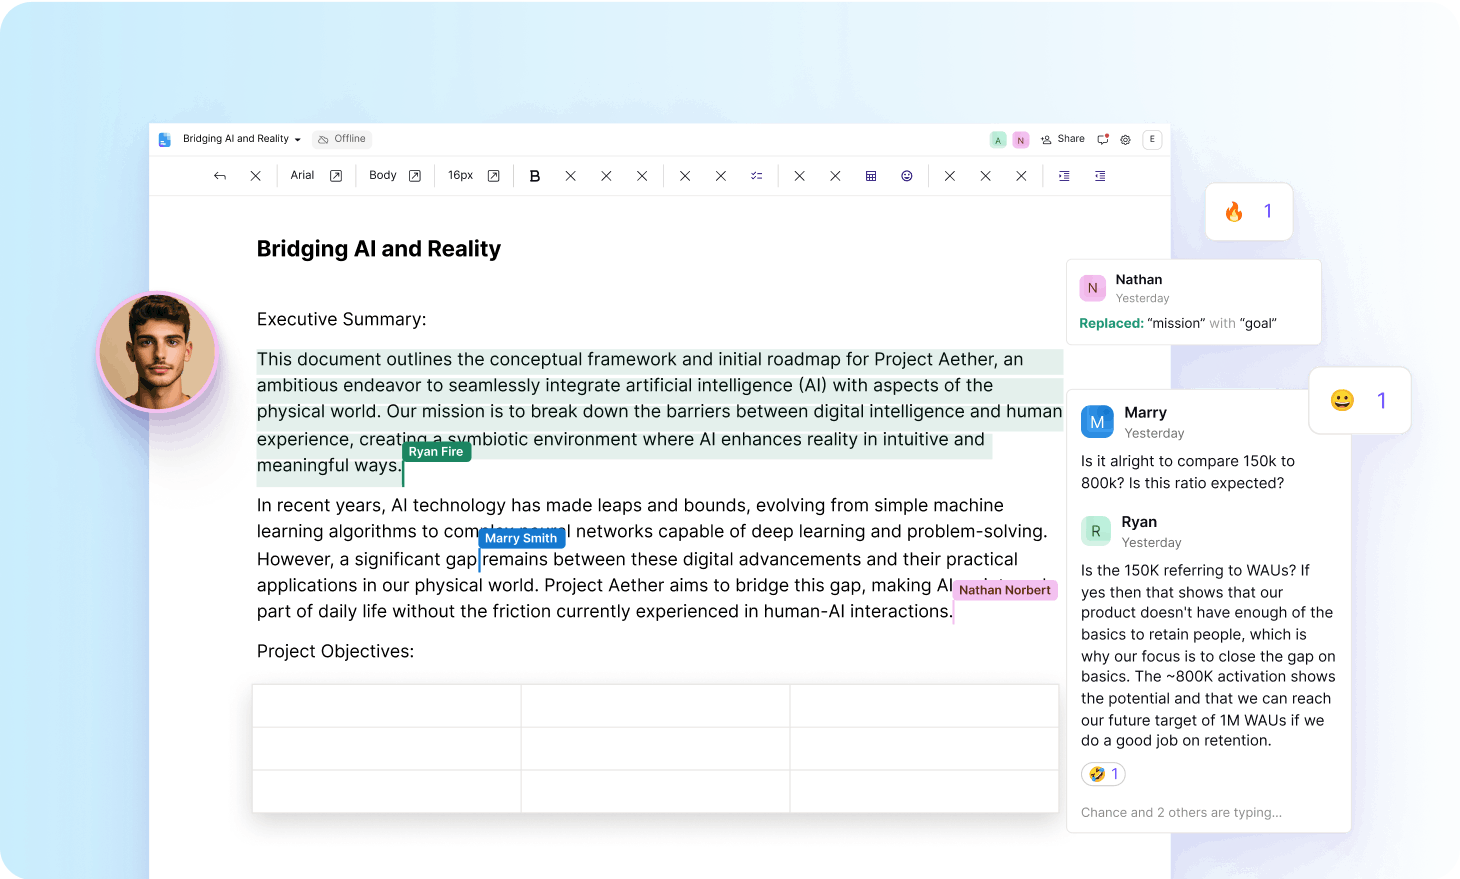Open the E user profile menu

(1152, 140)
